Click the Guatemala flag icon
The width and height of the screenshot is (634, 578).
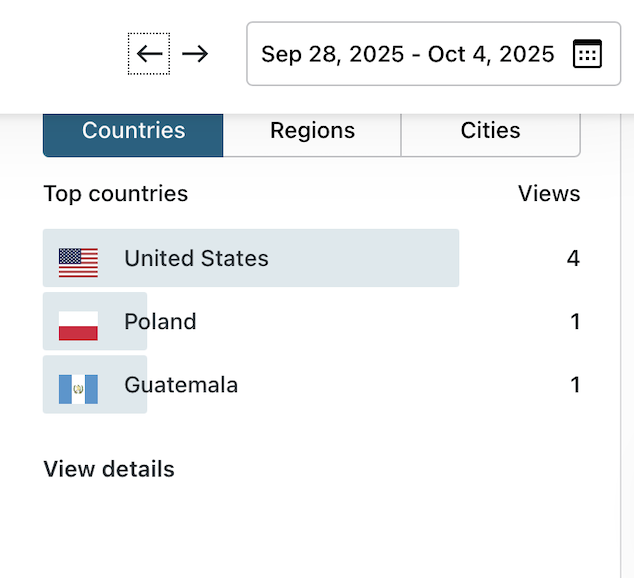(78, 386)
